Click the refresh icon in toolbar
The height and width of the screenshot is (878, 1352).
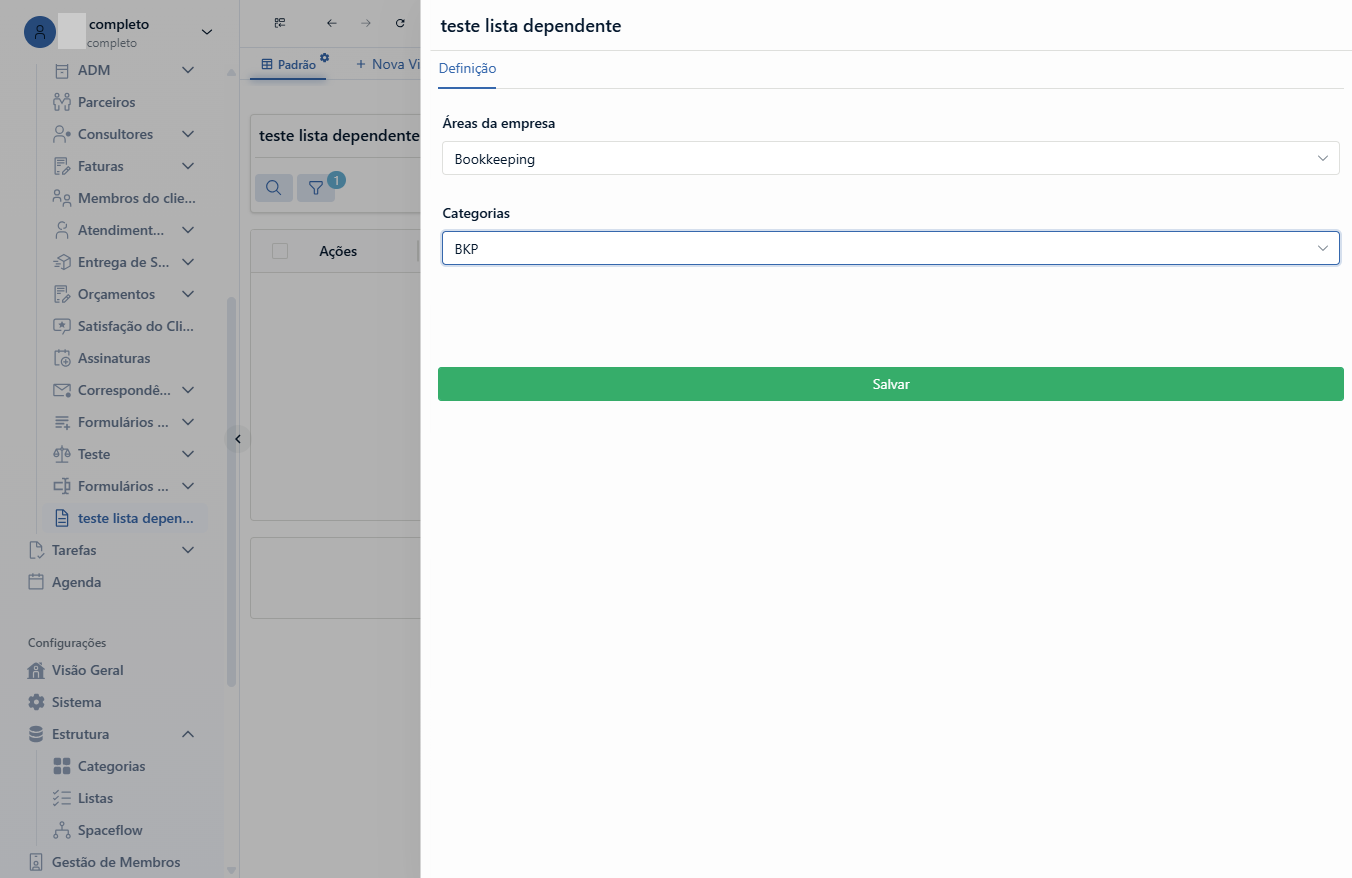[400, 23]
